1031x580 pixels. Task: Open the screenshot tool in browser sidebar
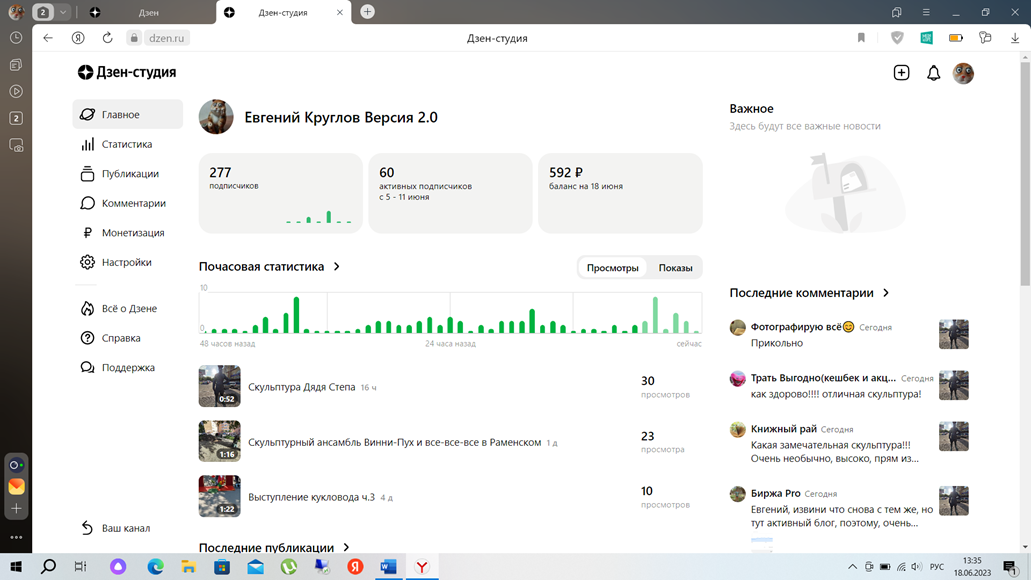tap(16, 145)
